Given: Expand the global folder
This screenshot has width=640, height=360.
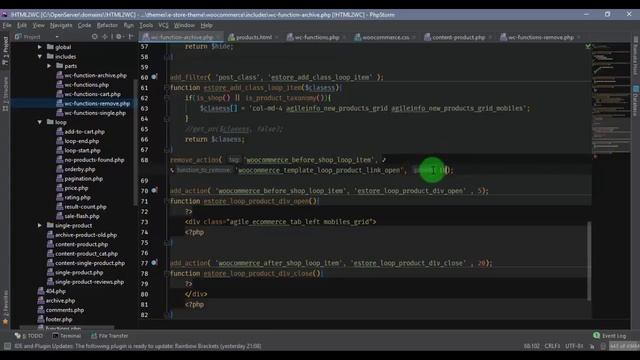Looking at the screenshot, I should 40,47.
